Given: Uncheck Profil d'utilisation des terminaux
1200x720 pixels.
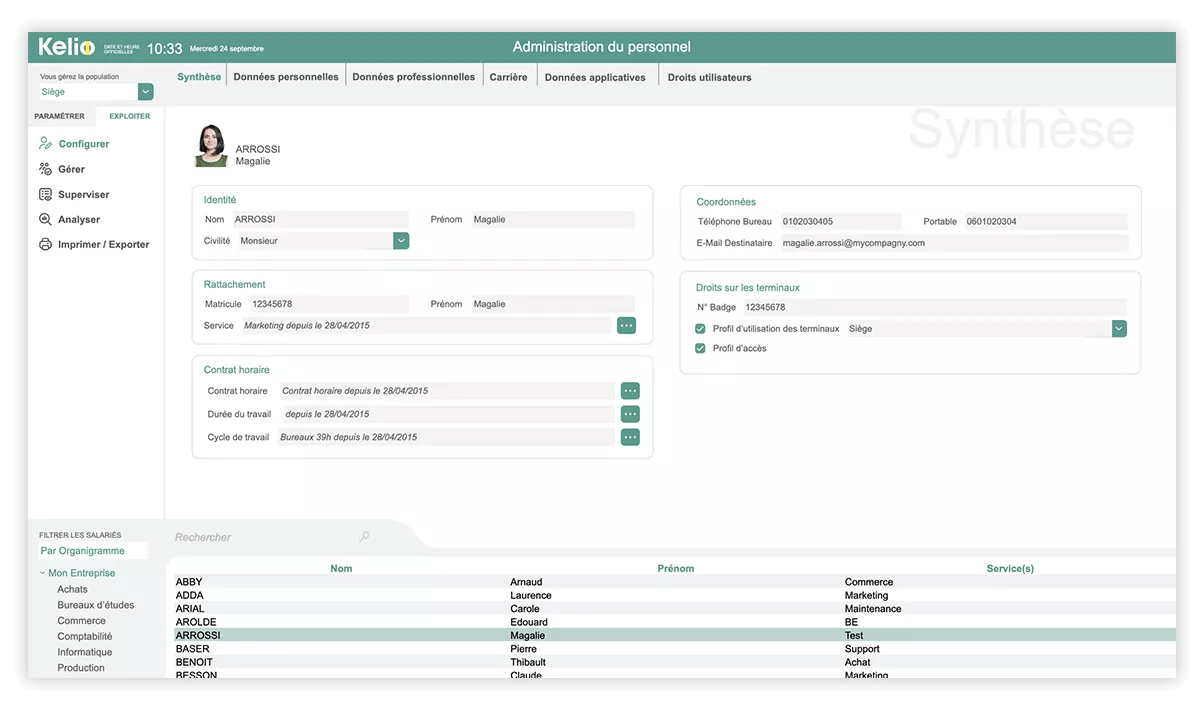Looking at the screenshot, I should pyautogui.click(x=698, y=328).
